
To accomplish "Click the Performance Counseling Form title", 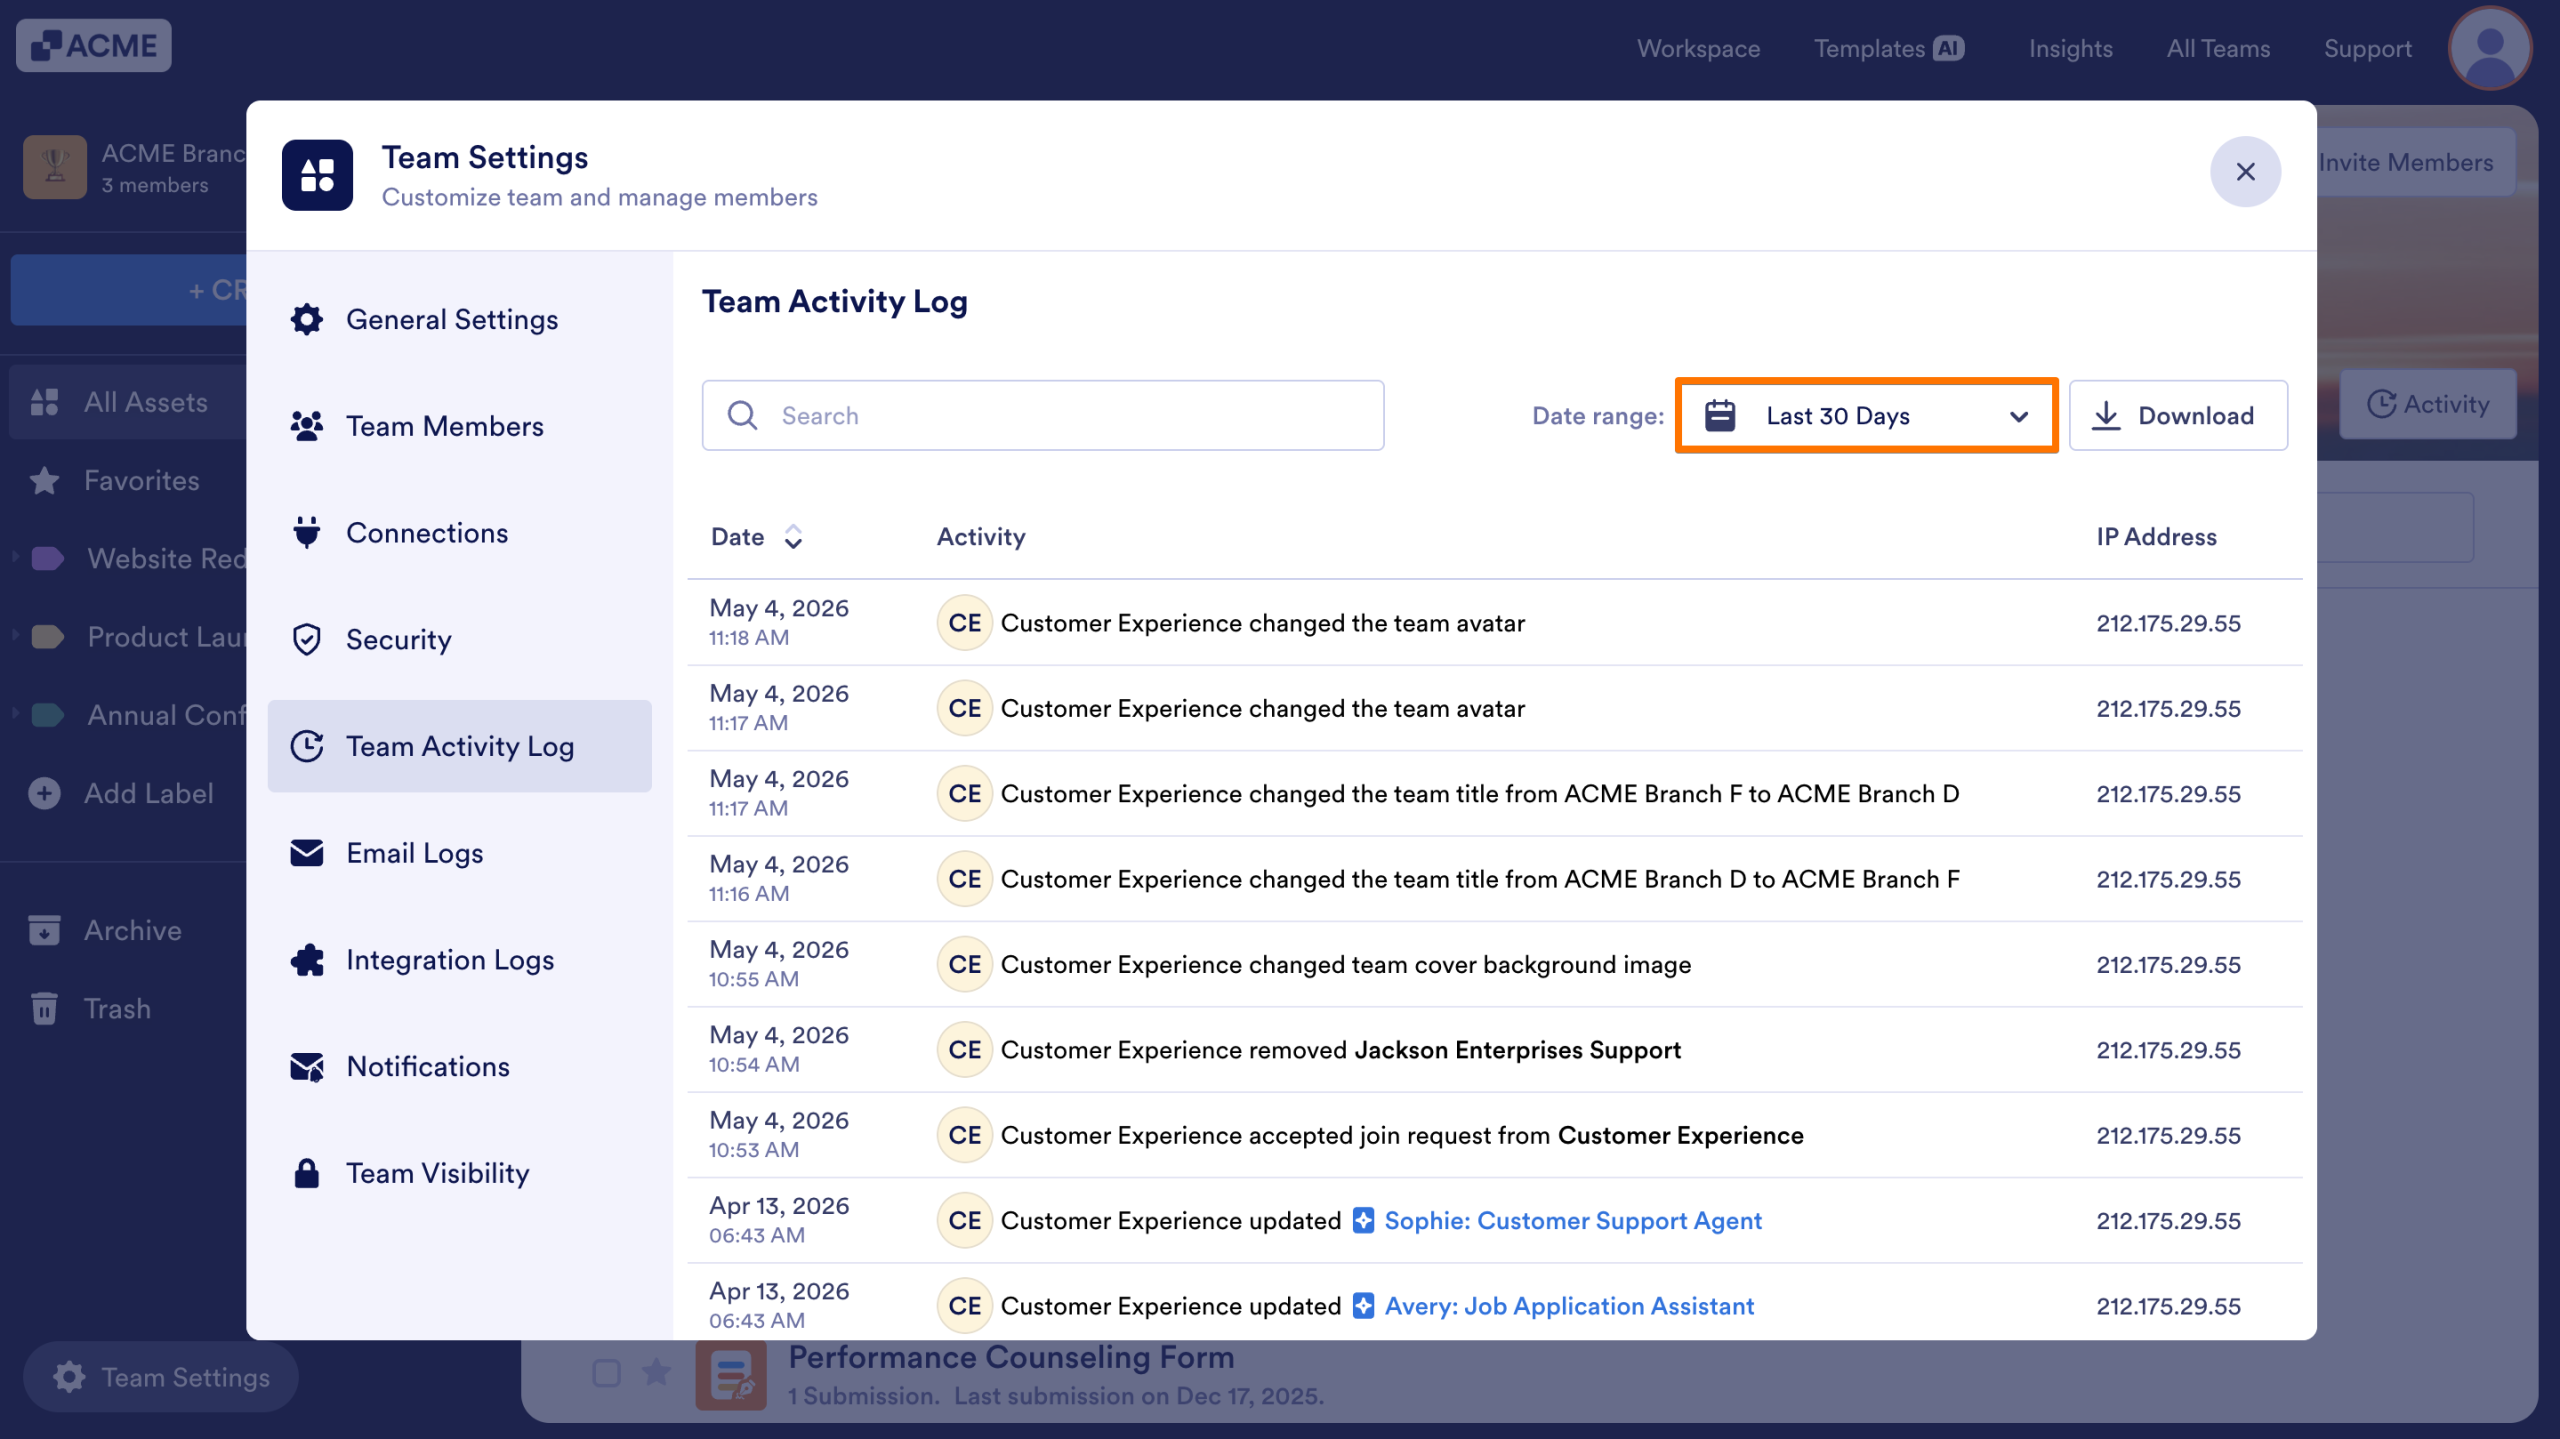I will click(1011, 1357).
